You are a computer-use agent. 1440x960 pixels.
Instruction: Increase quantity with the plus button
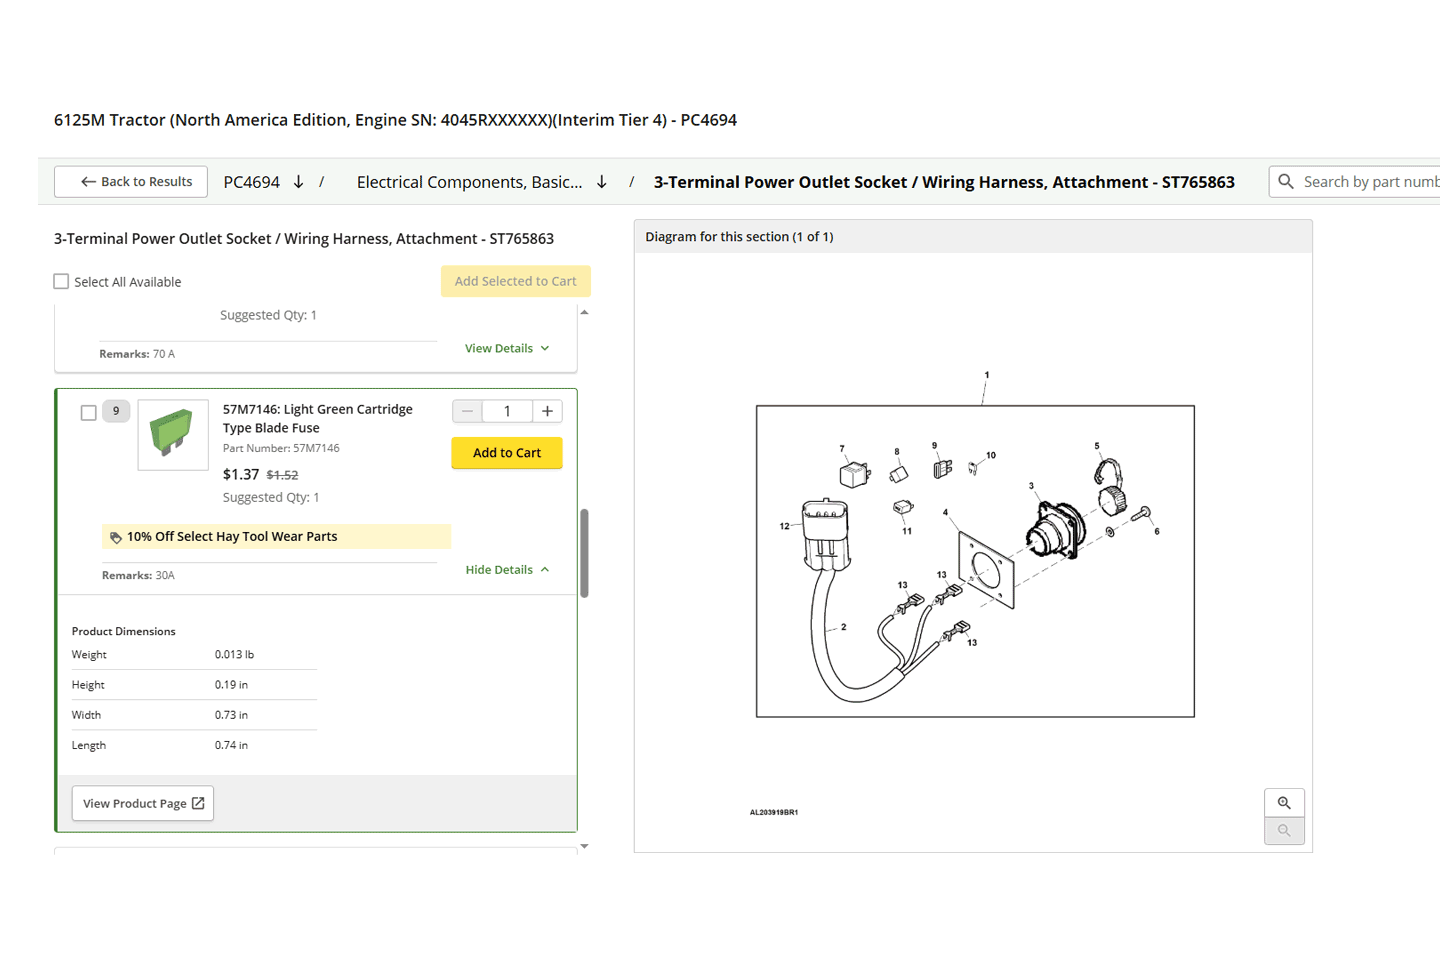coord(547,411)
